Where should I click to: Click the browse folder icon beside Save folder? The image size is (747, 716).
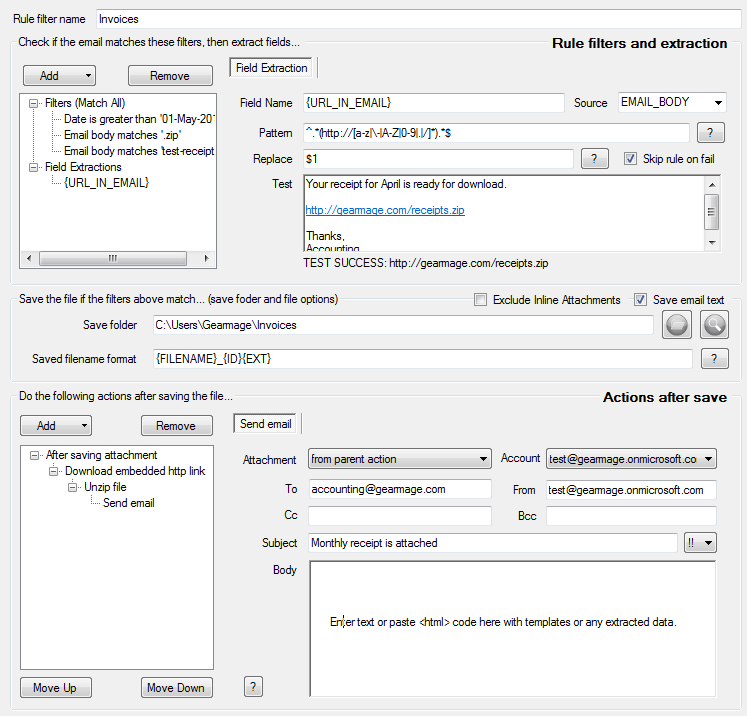click(x=678, y=324)
